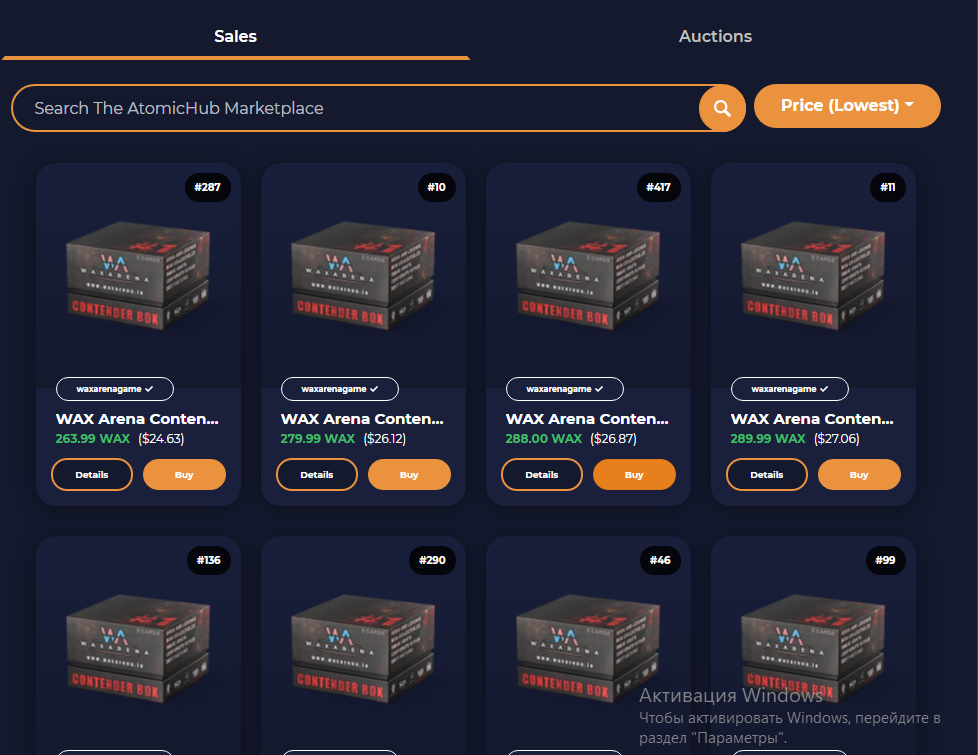Click the Contender Box image on card #11
Viewport: 978px width, 755px height.
click(x=813, y=276)
